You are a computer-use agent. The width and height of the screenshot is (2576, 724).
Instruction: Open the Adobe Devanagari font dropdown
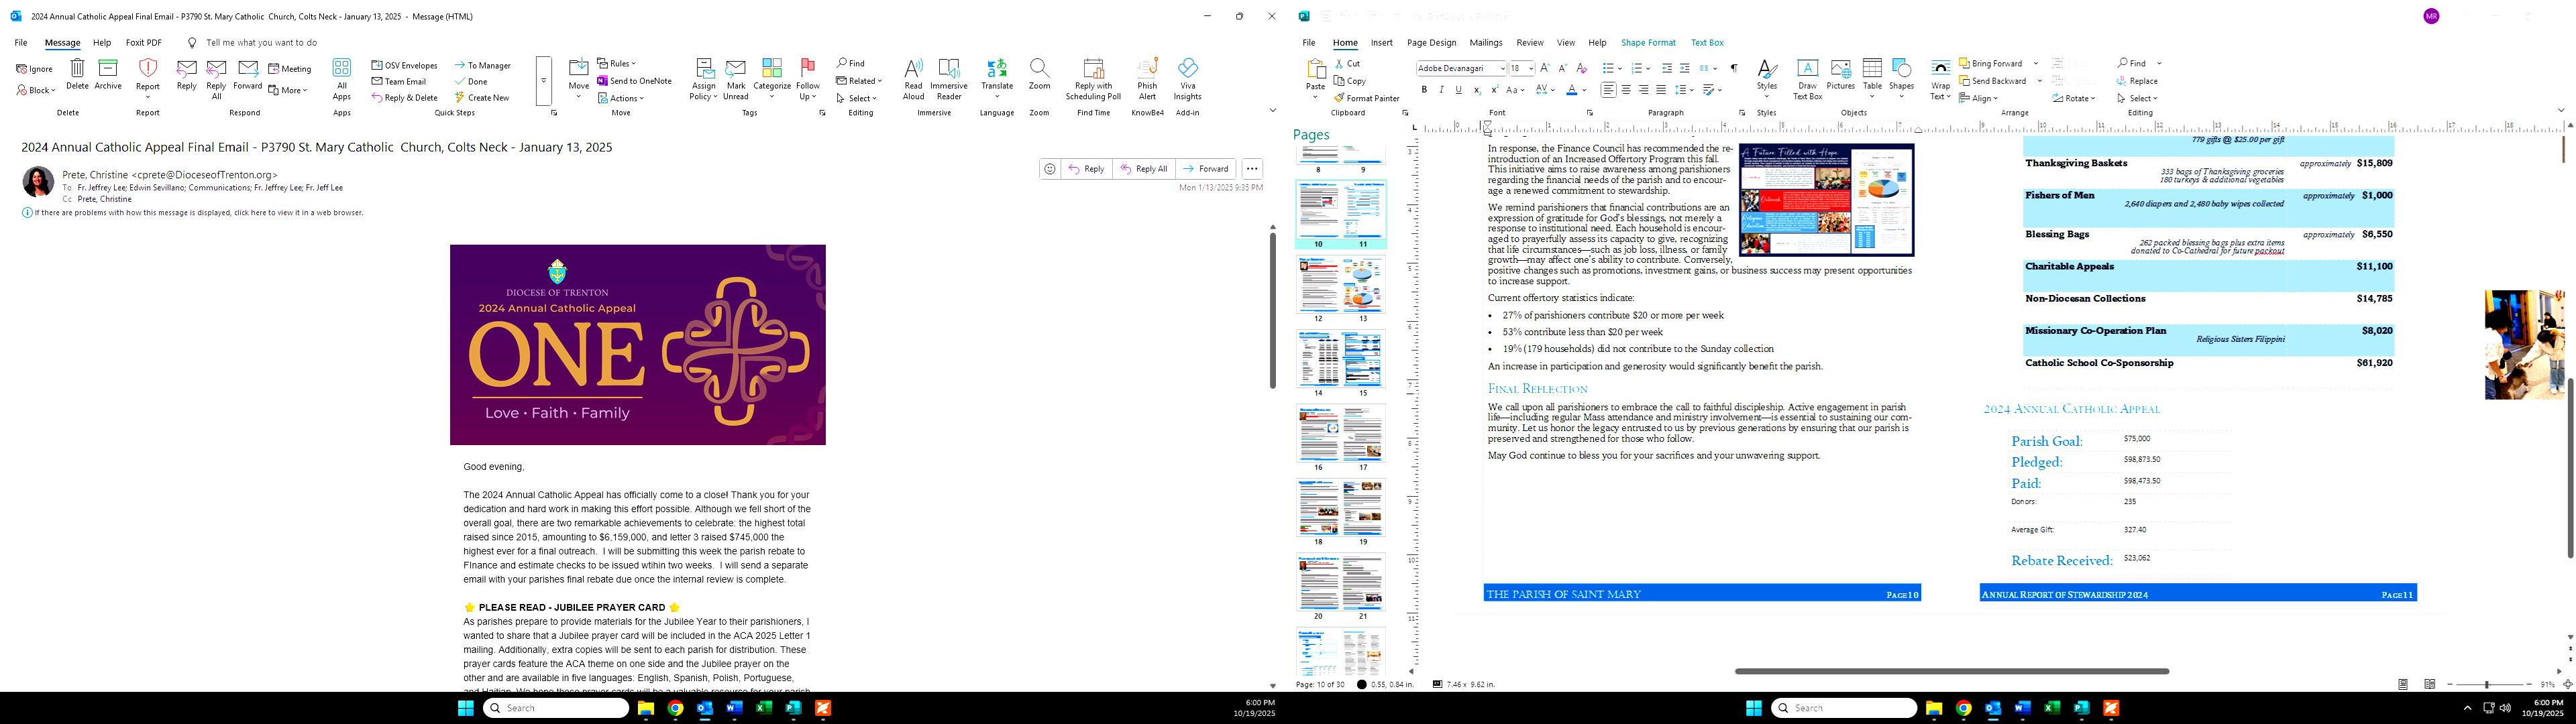point(1502,68)
